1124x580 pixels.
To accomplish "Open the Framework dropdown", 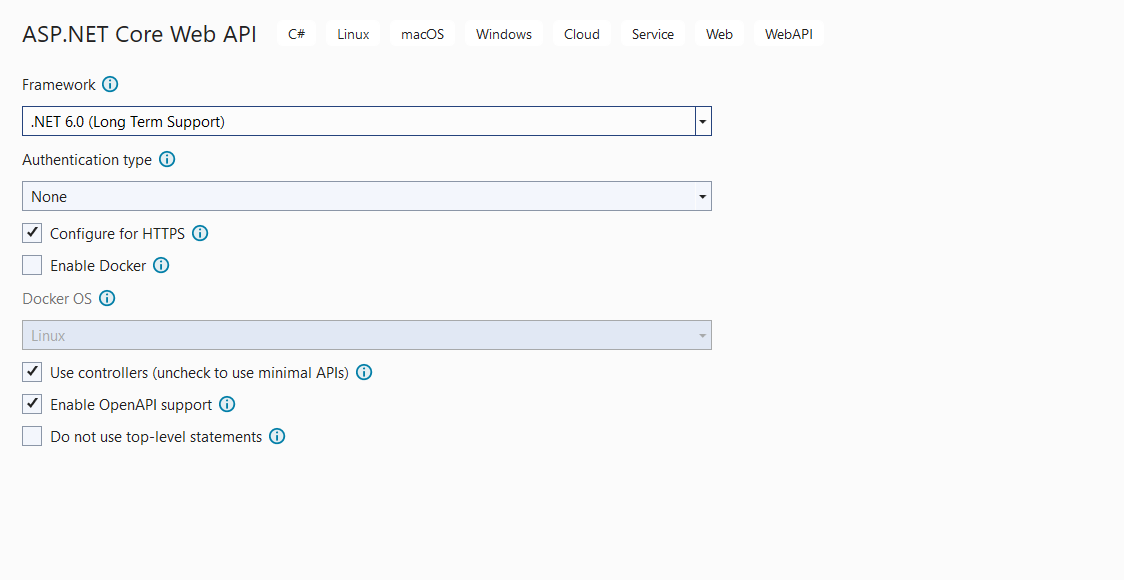I will [703, 120].
